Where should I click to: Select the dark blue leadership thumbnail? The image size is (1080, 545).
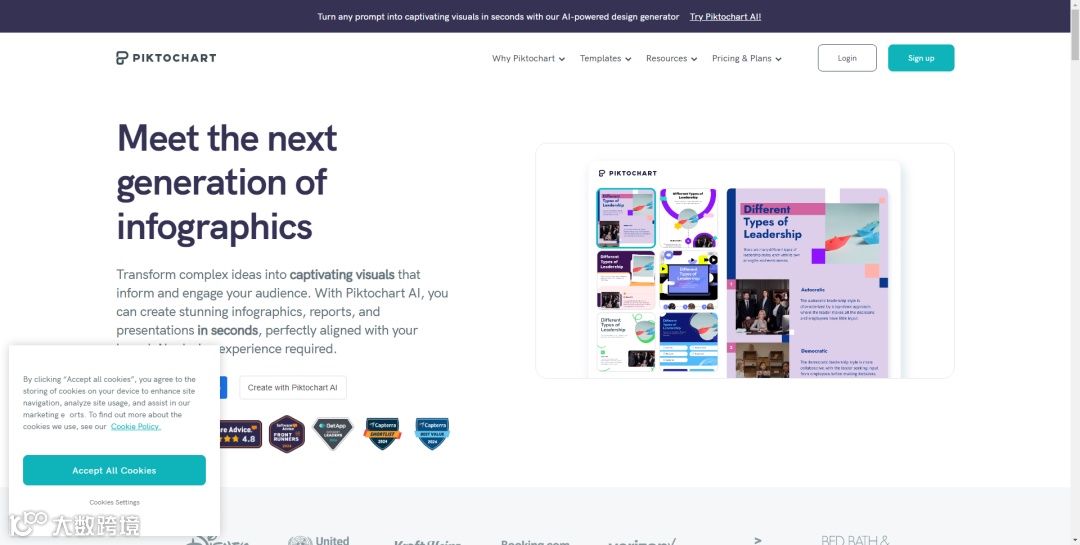pos(689,342)
